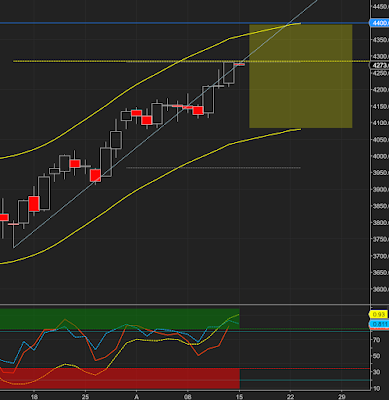The image size is (389, 400).
Task: Click the oscillator axis label 50
Action: (377, 356)
